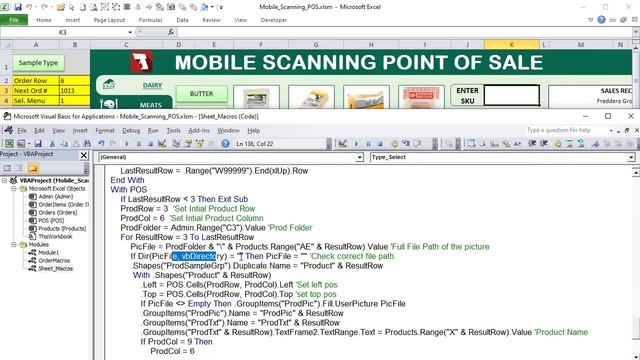Select OrderMacros module in project tree

point(54,260)
